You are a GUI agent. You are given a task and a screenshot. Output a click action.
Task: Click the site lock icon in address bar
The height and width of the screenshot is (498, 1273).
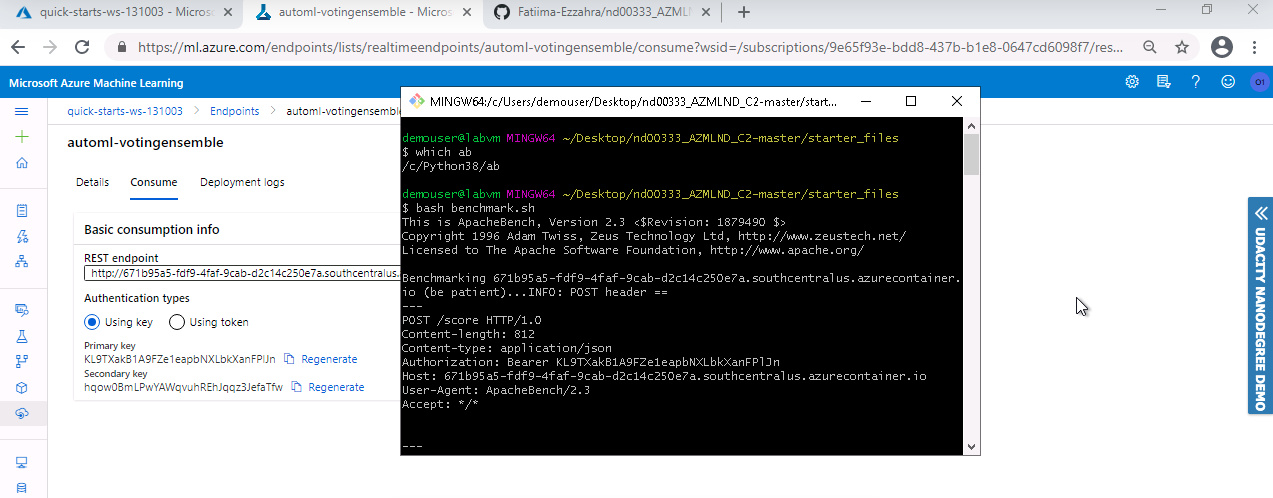pyautogui.click(x=122, y=47)
